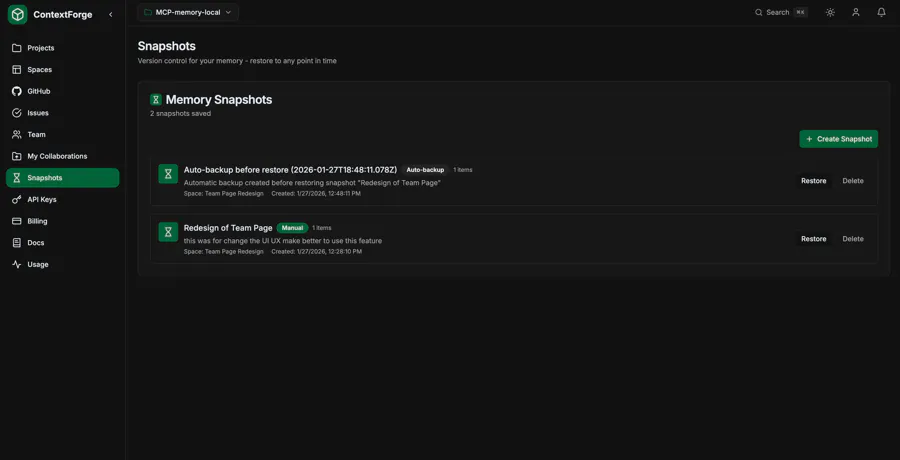Click the Memory Snapshots heading
This screenshot has height=460, width=900.
[219, 100]
